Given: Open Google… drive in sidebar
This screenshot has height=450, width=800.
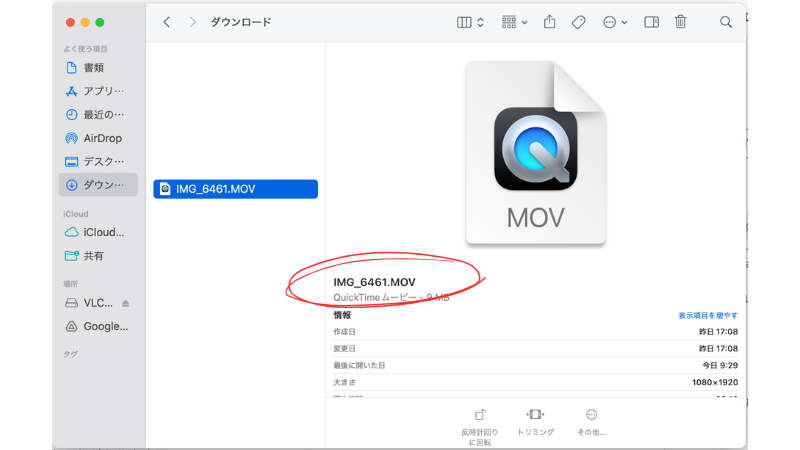Looking at the screenshot, I should 98,326.
